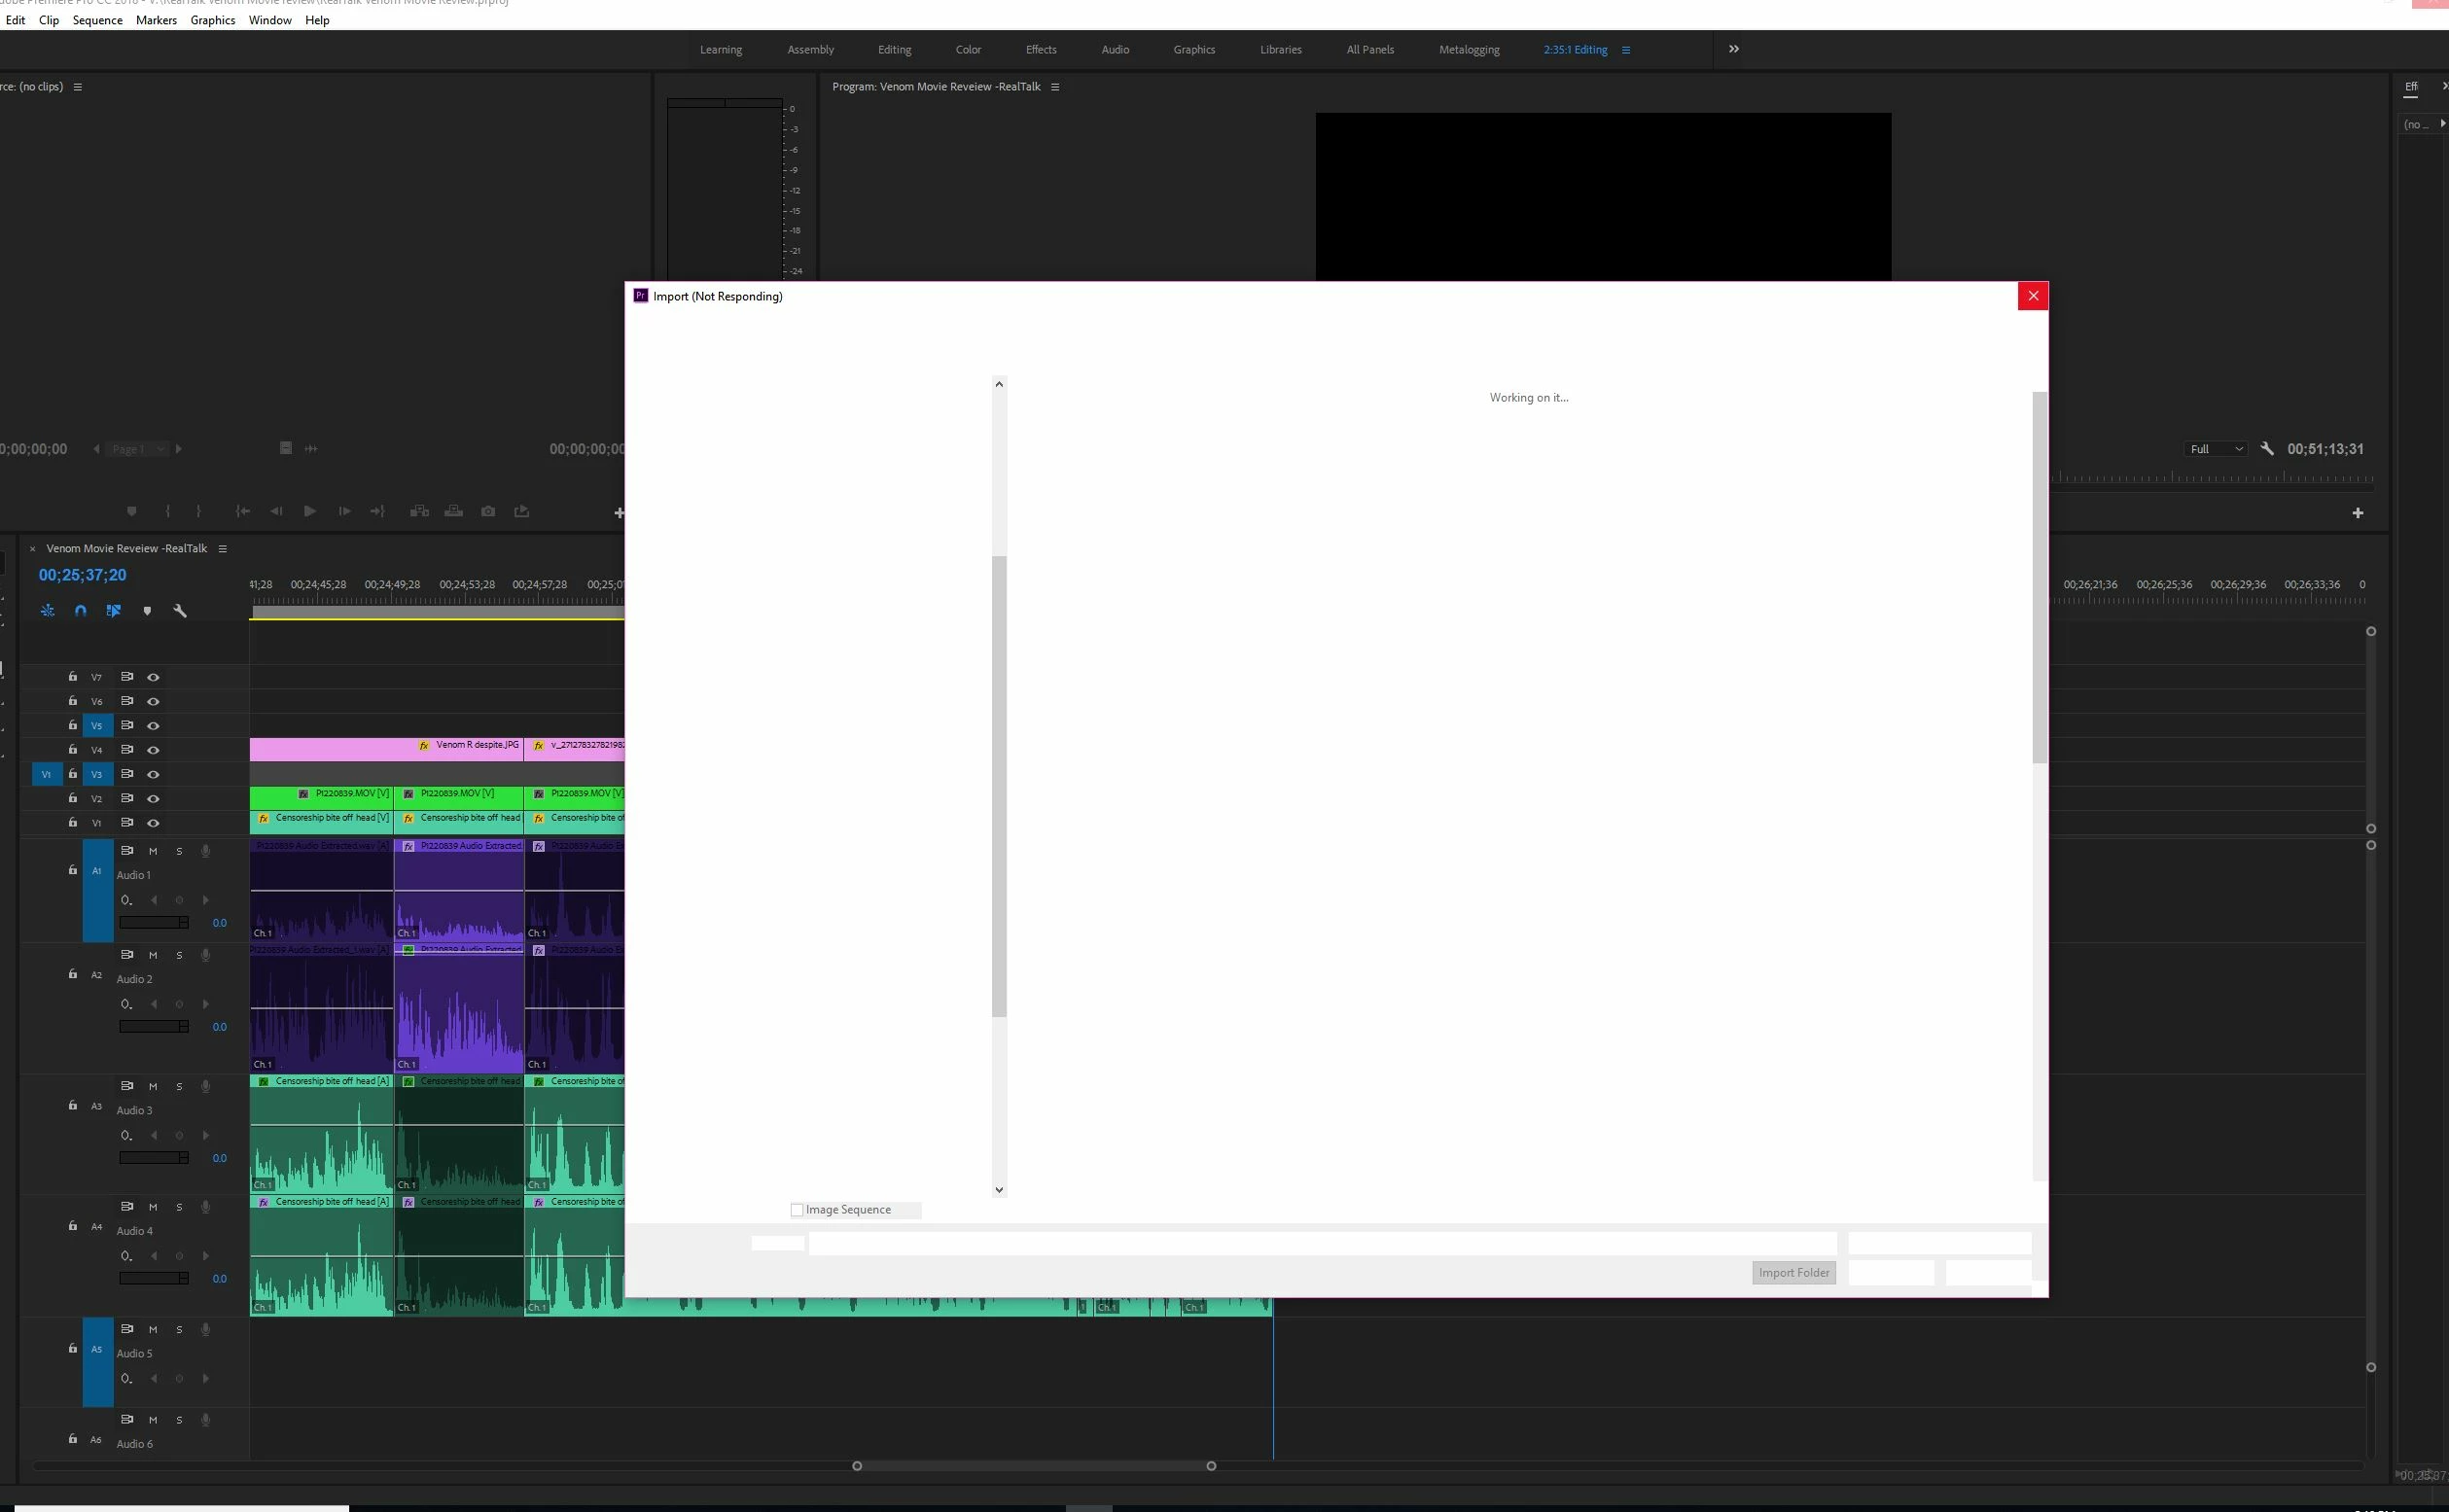Click the Add Marker icon in timeline
Viewport: 2449px width, 1512px height.
pos(147,610)
